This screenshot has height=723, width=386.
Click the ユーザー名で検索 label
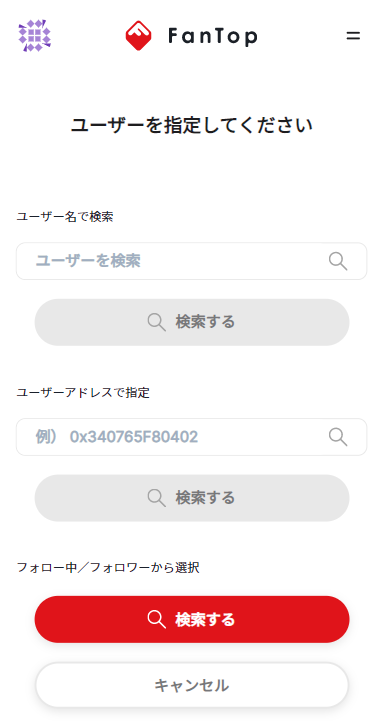(65, 217)
